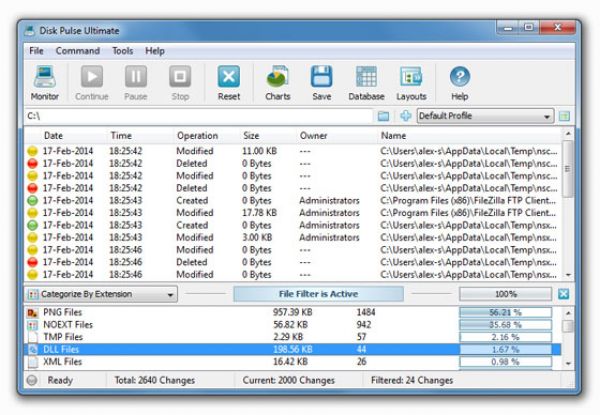Open the File menu
Image resolution: width=600 pixels, height=415 pixels.
pyautogui.click(x=36, y=50)
